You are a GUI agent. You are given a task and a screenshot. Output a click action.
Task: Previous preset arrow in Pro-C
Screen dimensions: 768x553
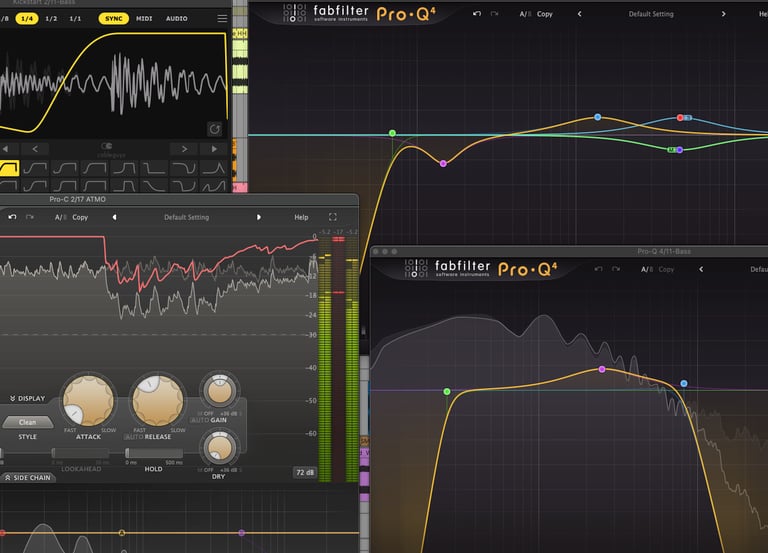[114, 217]
